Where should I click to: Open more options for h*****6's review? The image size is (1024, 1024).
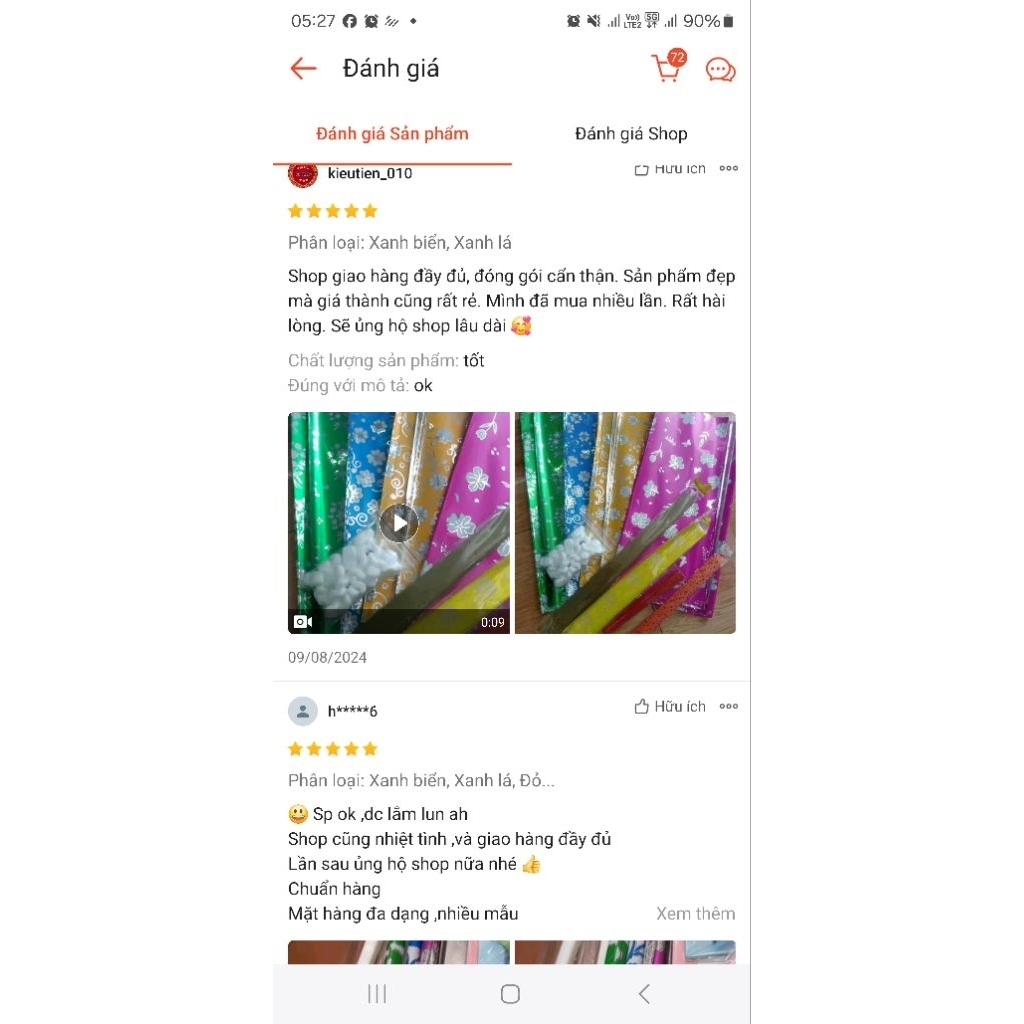click(729, 707)
